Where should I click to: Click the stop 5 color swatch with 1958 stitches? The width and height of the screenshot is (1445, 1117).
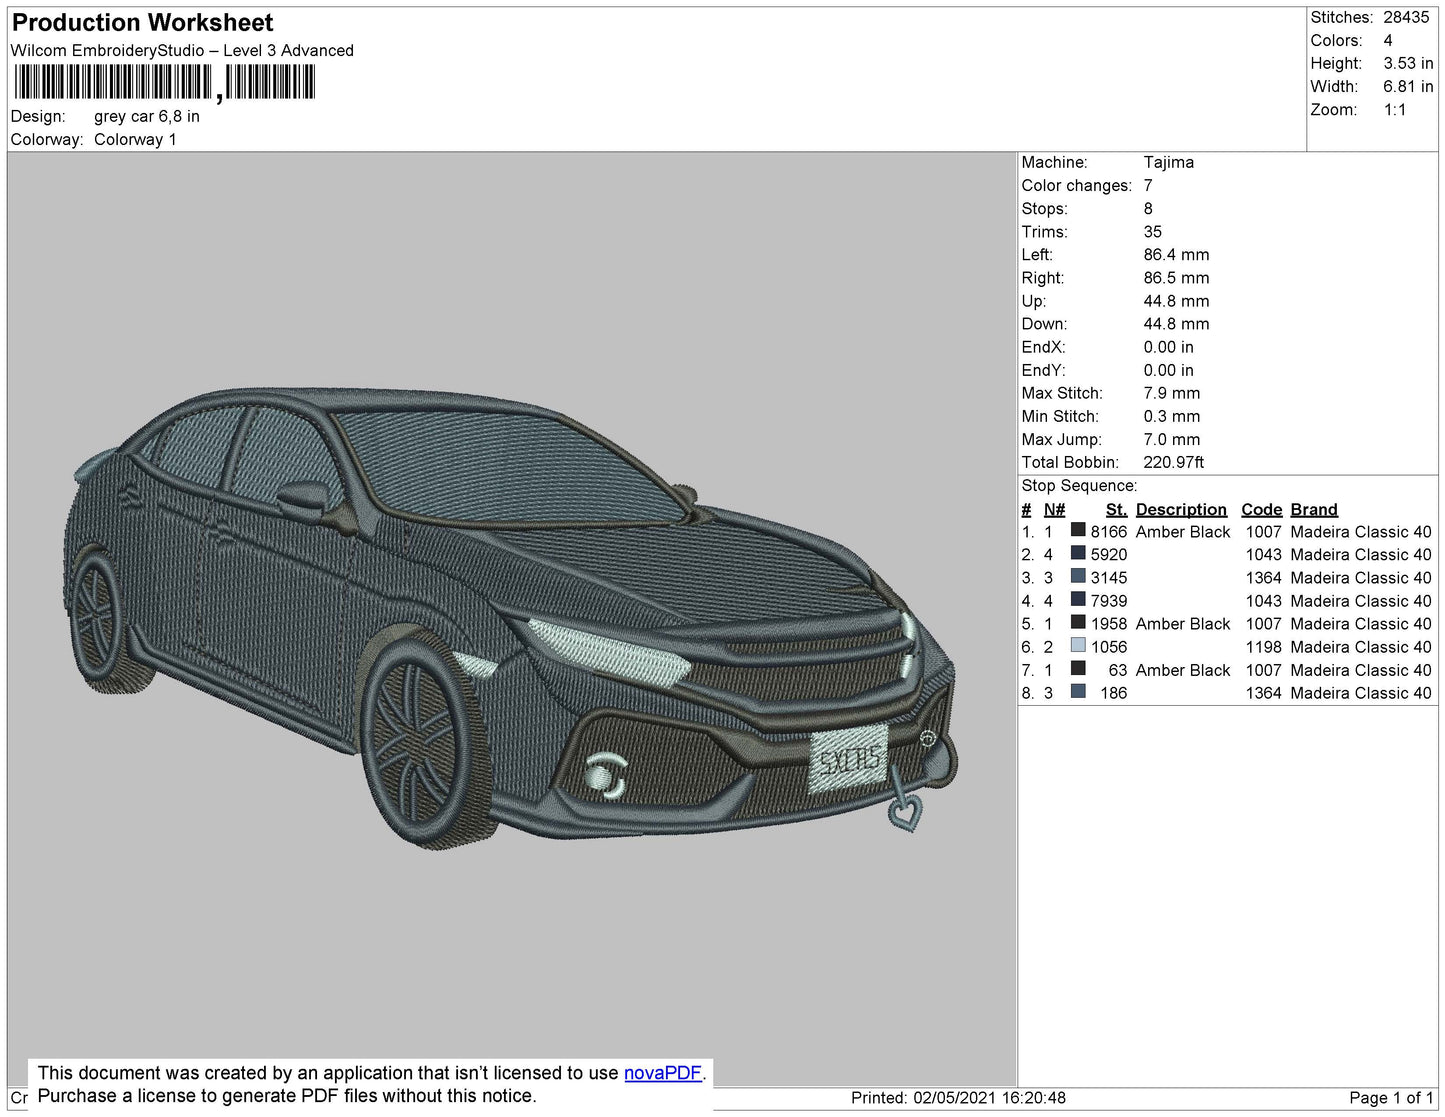pyautogui.click(x=1078, y=622)
